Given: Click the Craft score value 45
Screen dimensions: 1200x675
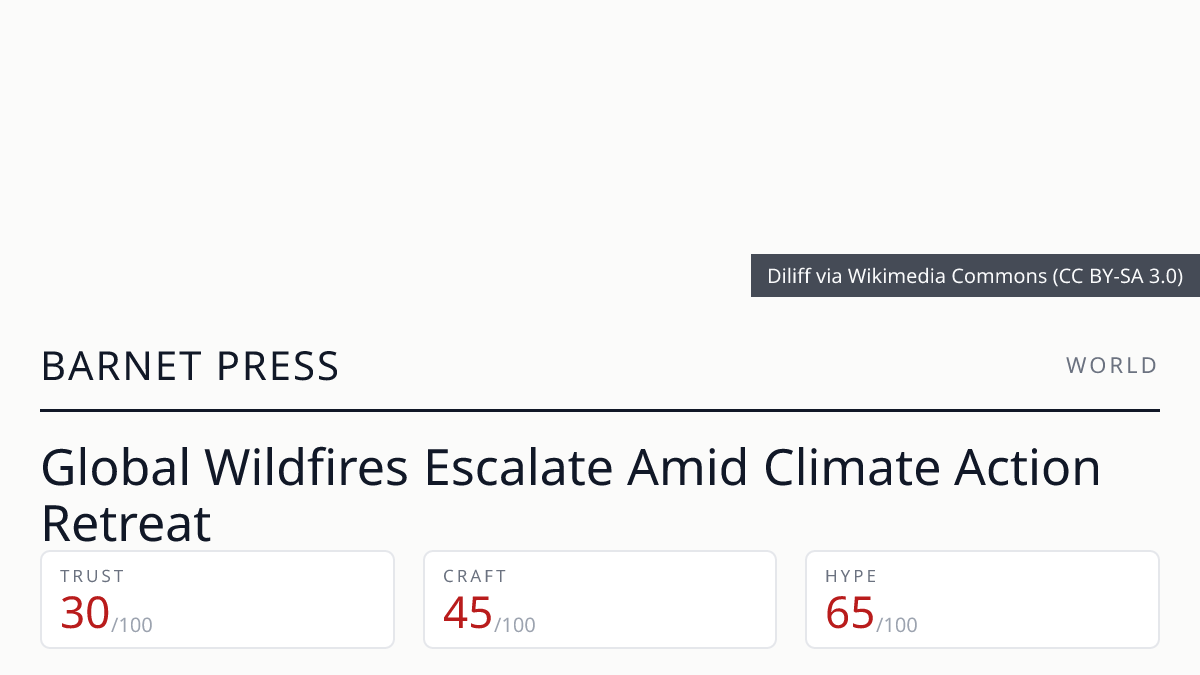Looking at the screenshot, I should [468, 613].
